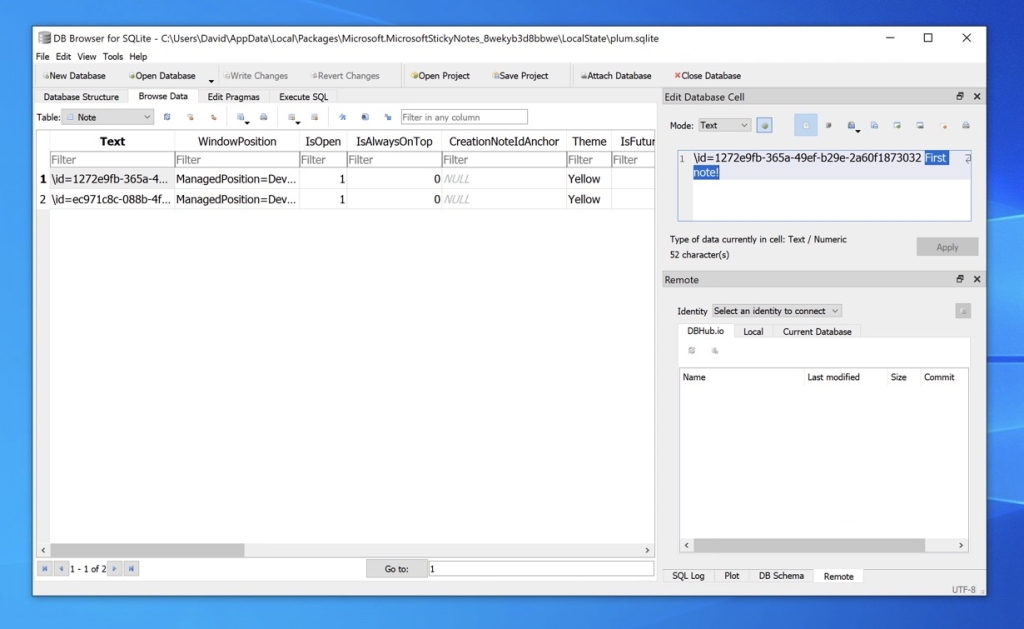Image resolution: width=1024 pixels, height=629 pixels.
Task: Toggle the auto-switch mode button next to Mode
Action: (764, 125)
